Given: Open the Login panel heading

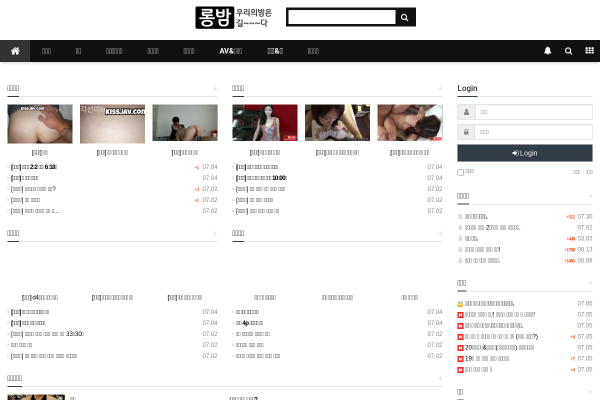Looking at the screenshot, I should (467, 88).
